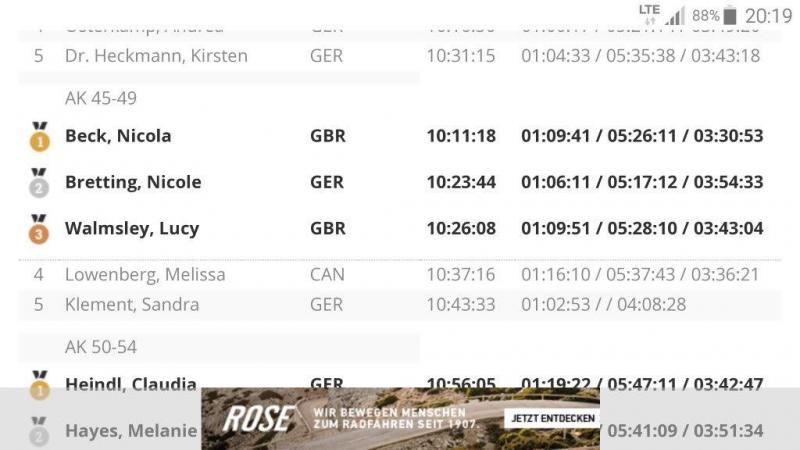This screenshot has width=800, height=450.
Task: Select the AK 50-54 age group header
Action: [101, 347]
